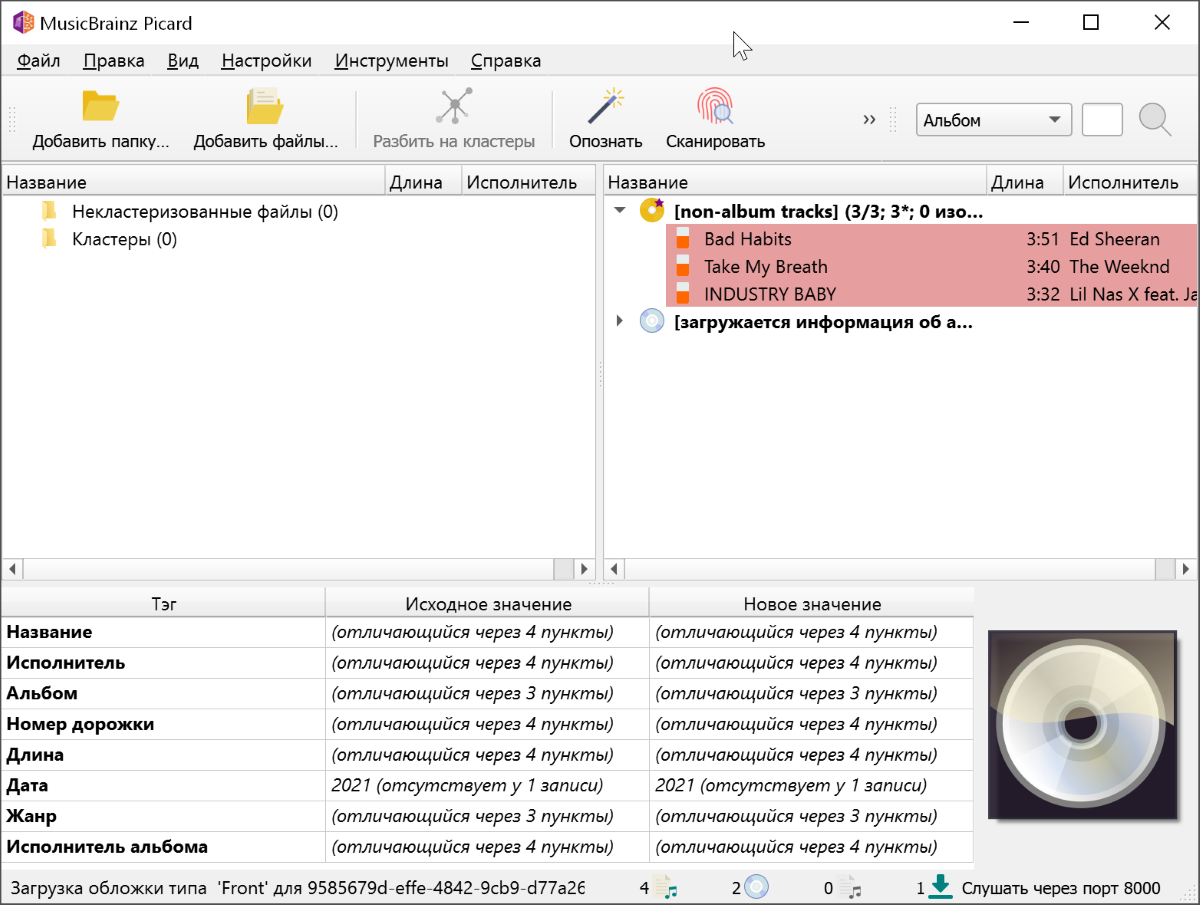Open the Вид menu
Image resolution: width=1200 pixels, height=905 pixels.
coord(183,60)
